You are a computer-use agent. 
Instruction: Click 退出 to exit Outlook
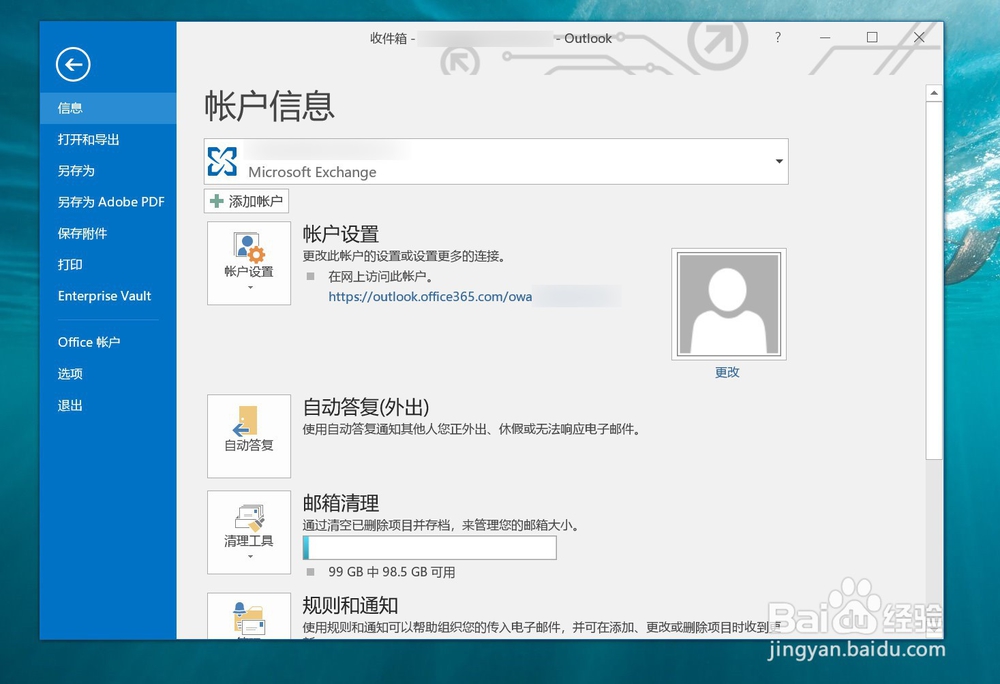coord(108,405)
